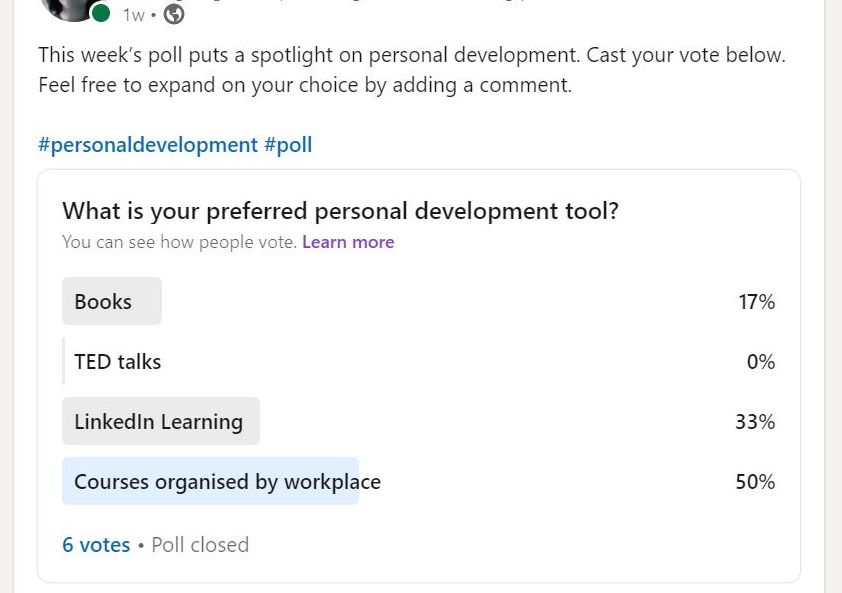Open the "6 votes" voter list
The width and height of the screenshot is (842, 593).
[x=96, y=545]
